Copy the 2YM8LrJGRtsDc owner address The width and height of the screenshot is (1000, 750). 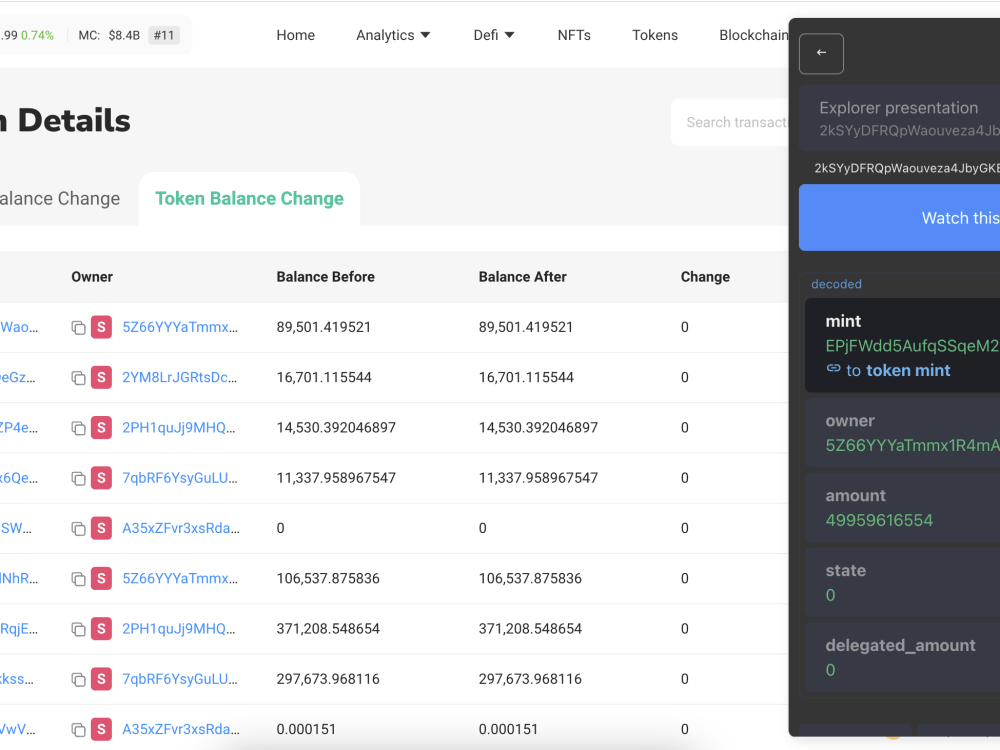78,377
